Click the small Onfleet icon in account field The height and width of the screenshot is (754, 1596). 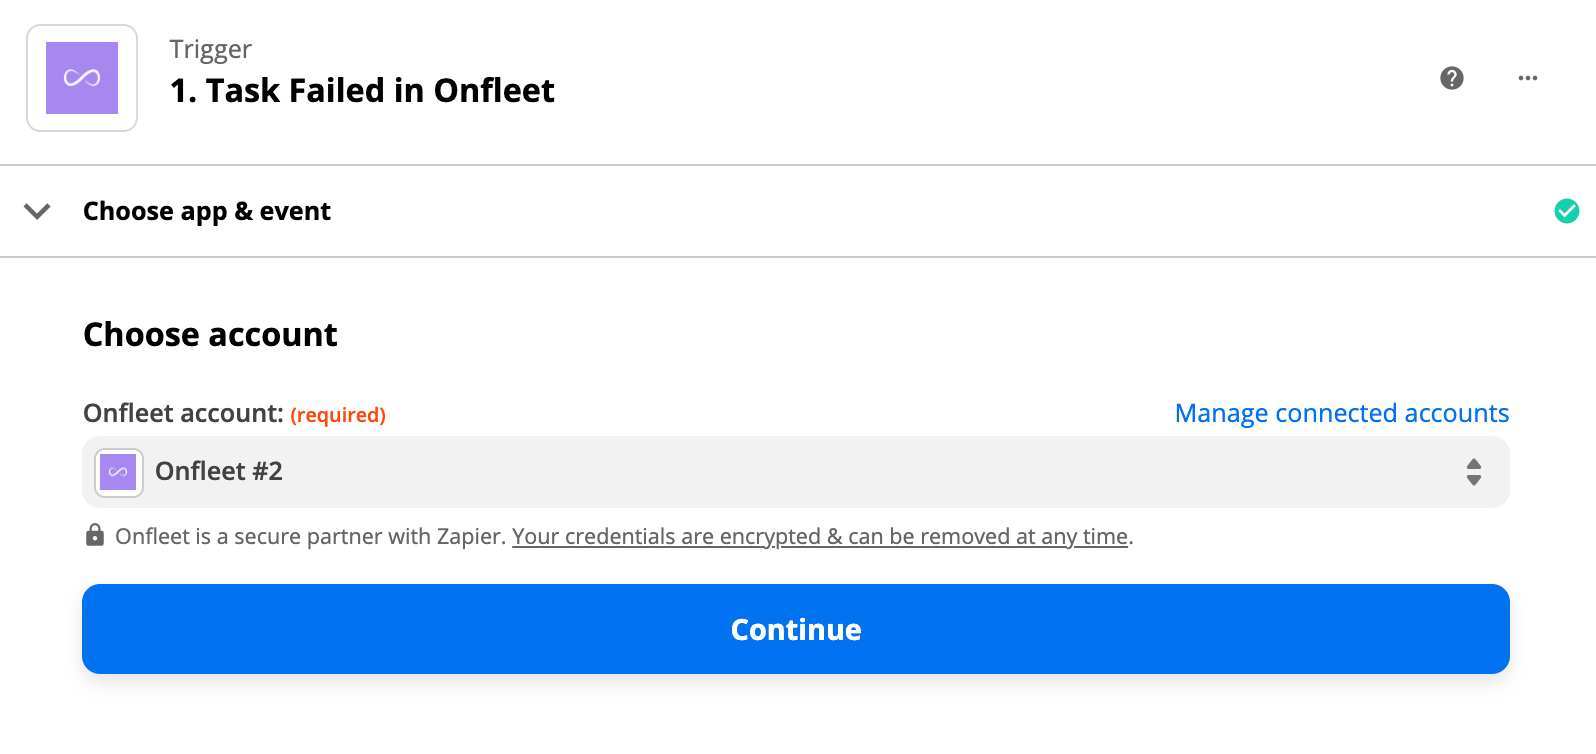point(119,472)
